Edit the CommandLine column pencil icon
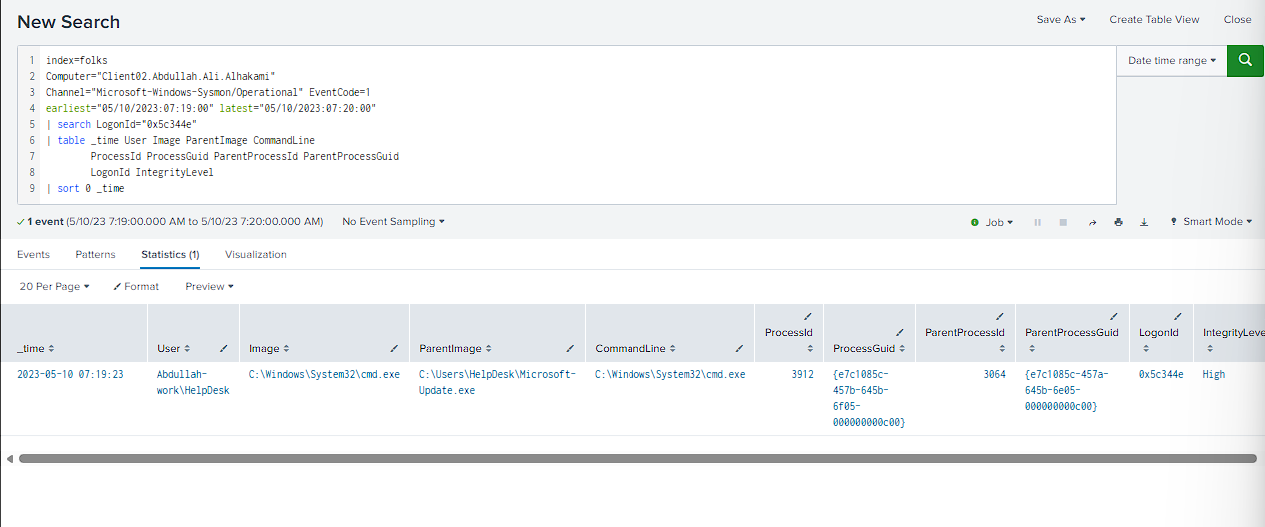1265x527 pixels. click(x=740, y=349)
